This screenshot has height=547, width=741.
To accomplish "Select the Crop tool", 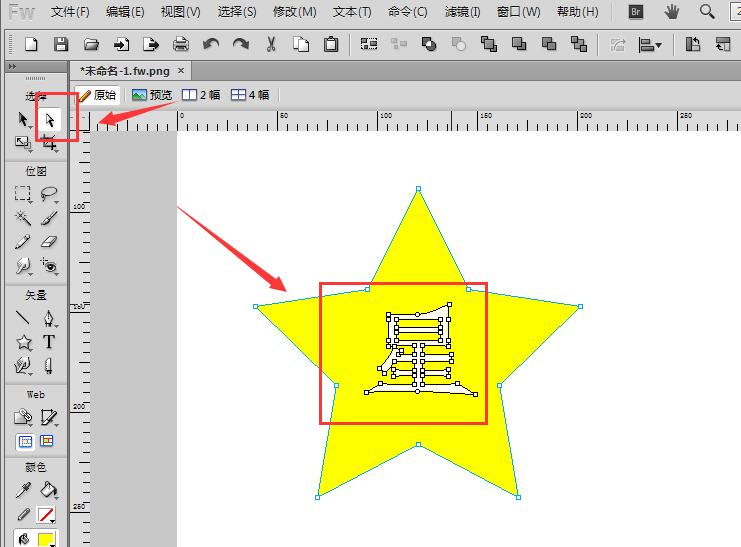I will (x=49, y=143).
